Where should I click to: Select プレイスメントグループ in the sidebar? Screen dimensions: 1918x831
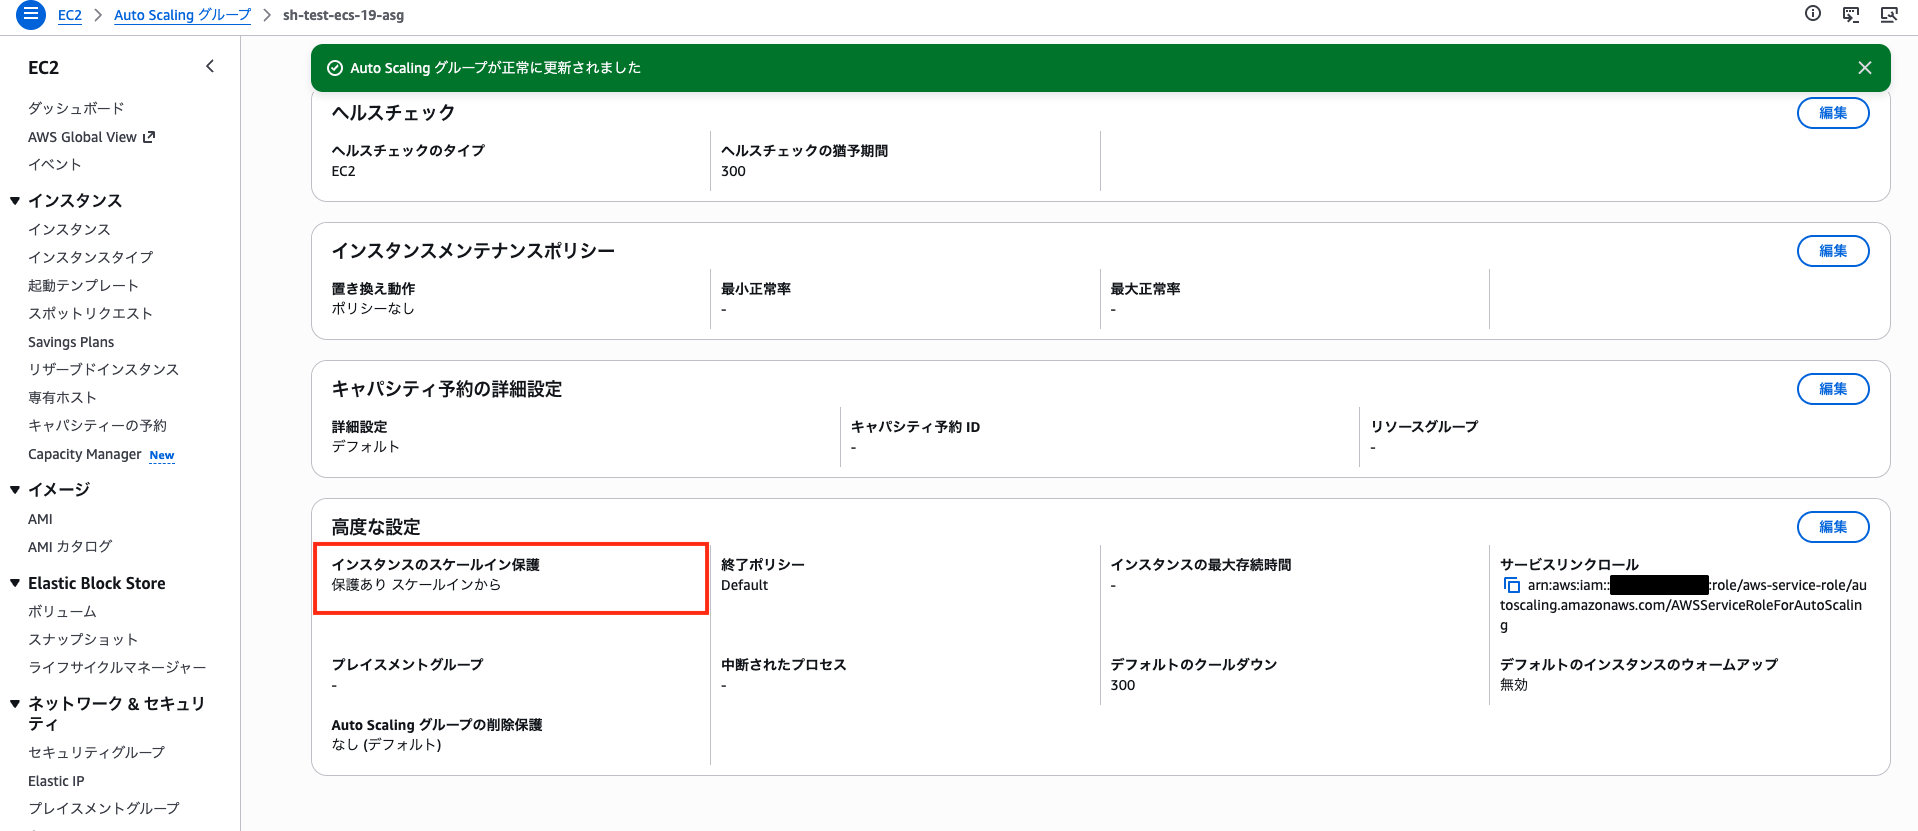tap(104, 808)
